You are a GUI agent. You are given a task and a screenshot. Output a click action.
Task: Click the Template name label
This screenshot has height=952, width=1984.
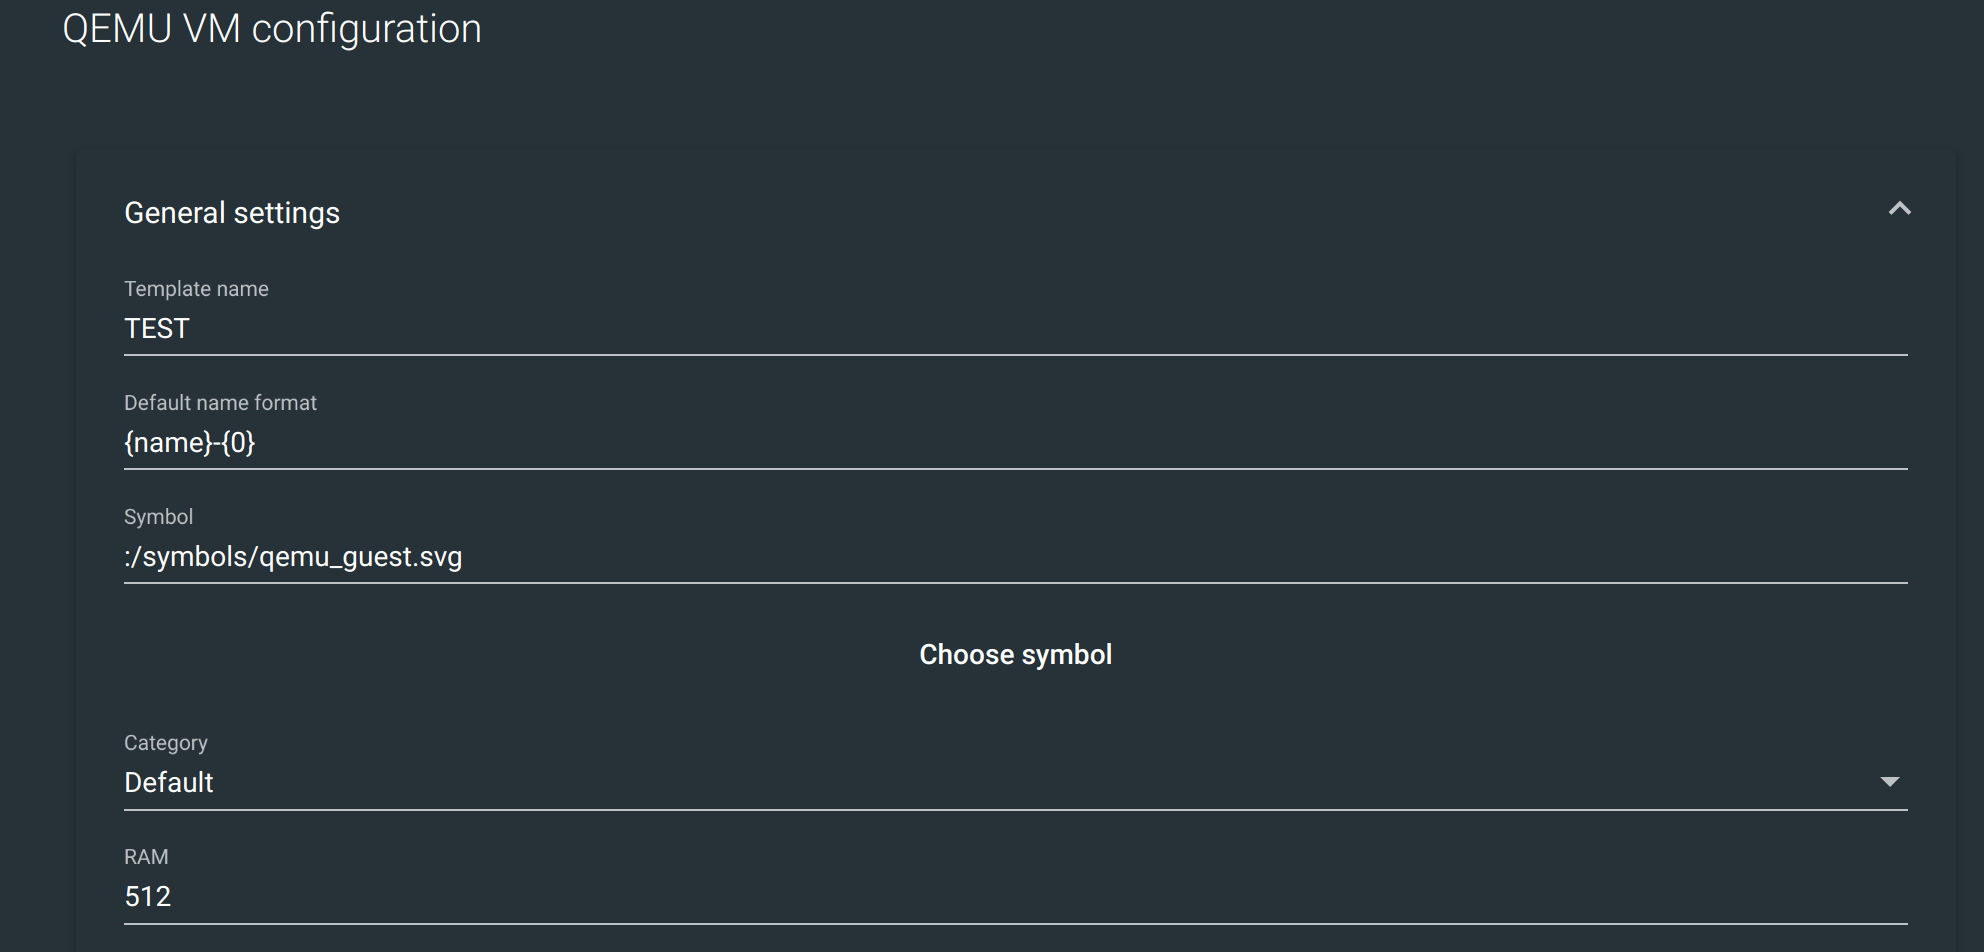pyautogui.click(x=196, y=288)
